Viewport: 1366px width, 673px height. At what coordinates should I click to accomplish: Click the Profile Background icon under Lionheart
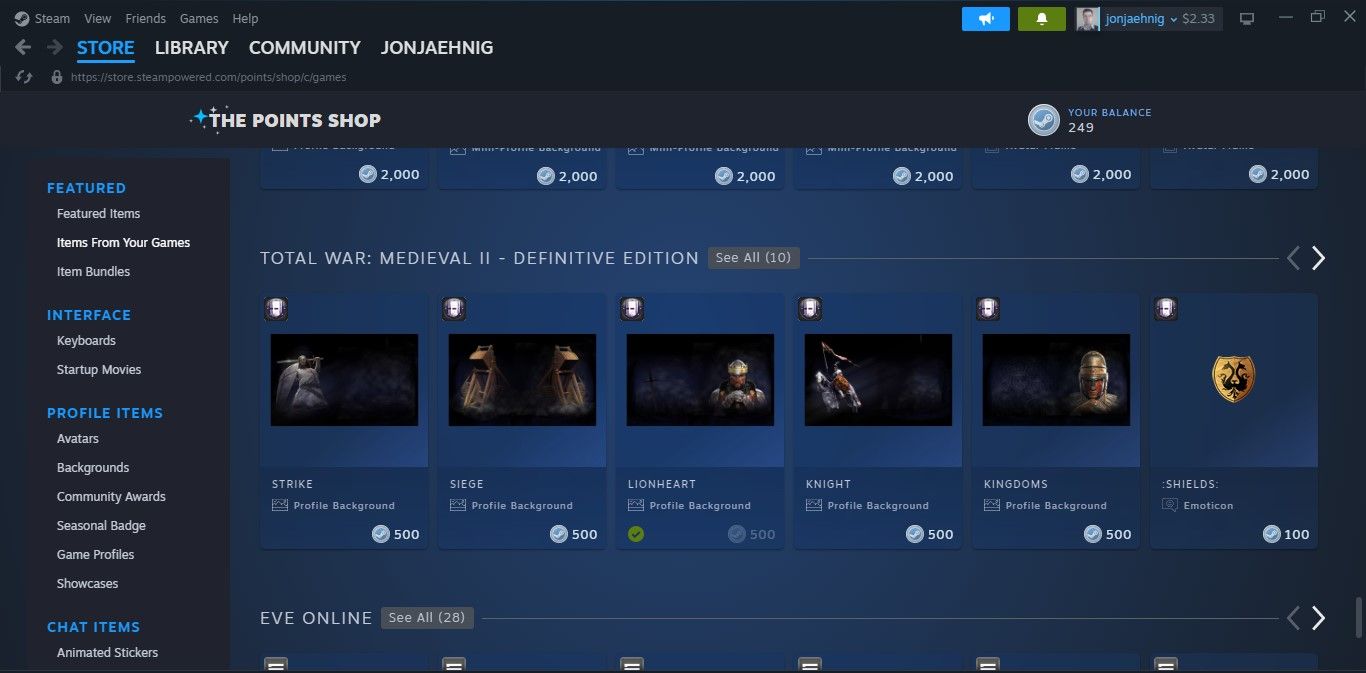(x=636, y=505)
